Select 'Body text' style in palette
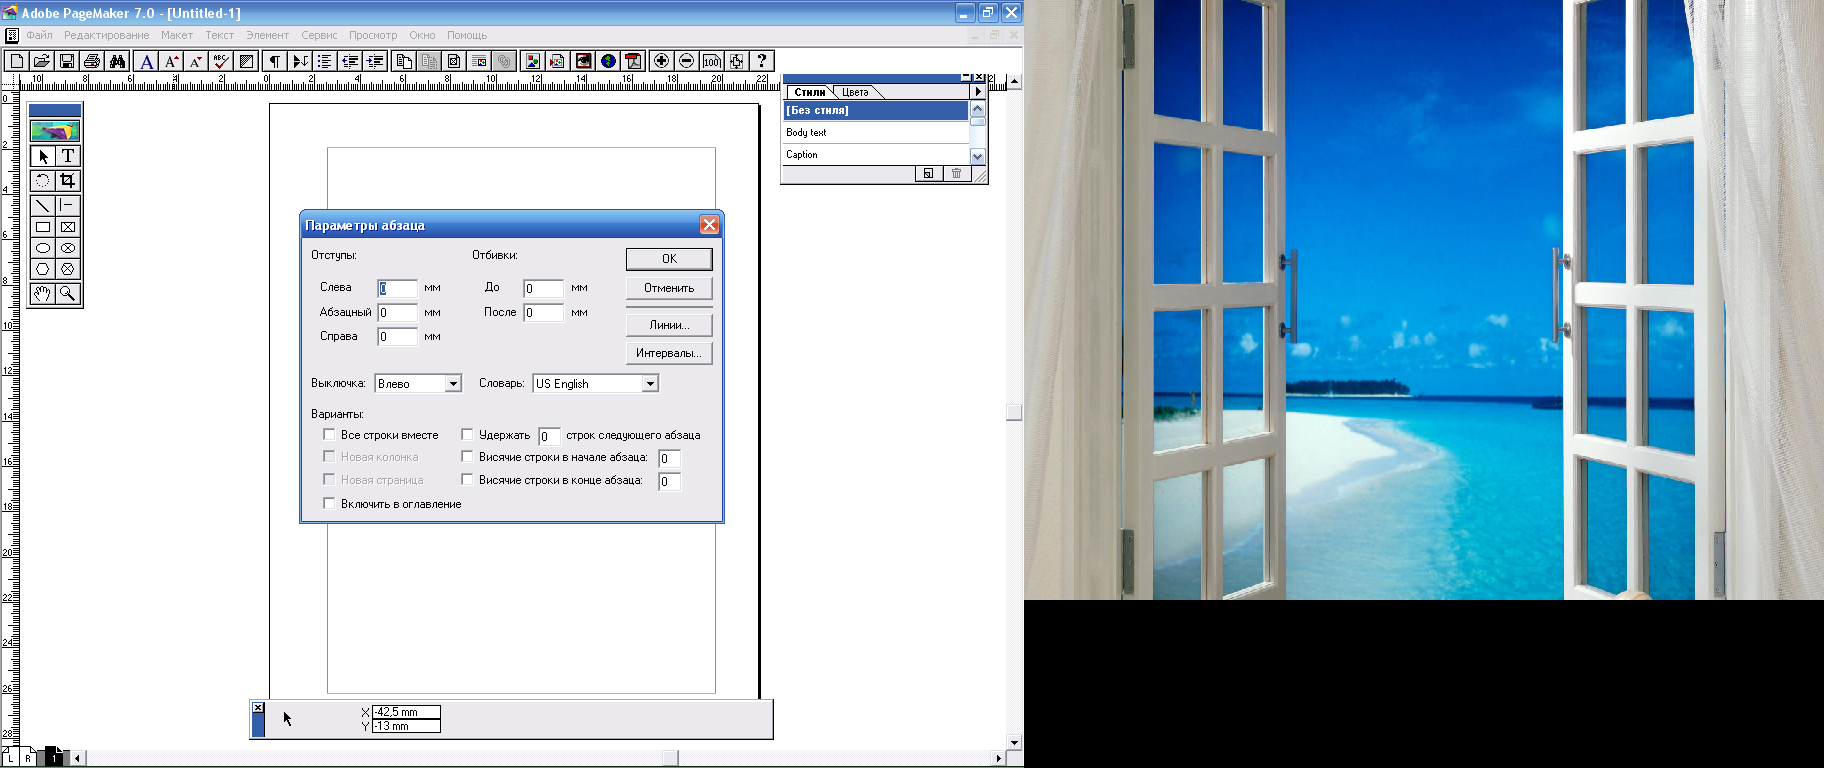Screen dimensions: 1824x768 [x=876, y=132]
